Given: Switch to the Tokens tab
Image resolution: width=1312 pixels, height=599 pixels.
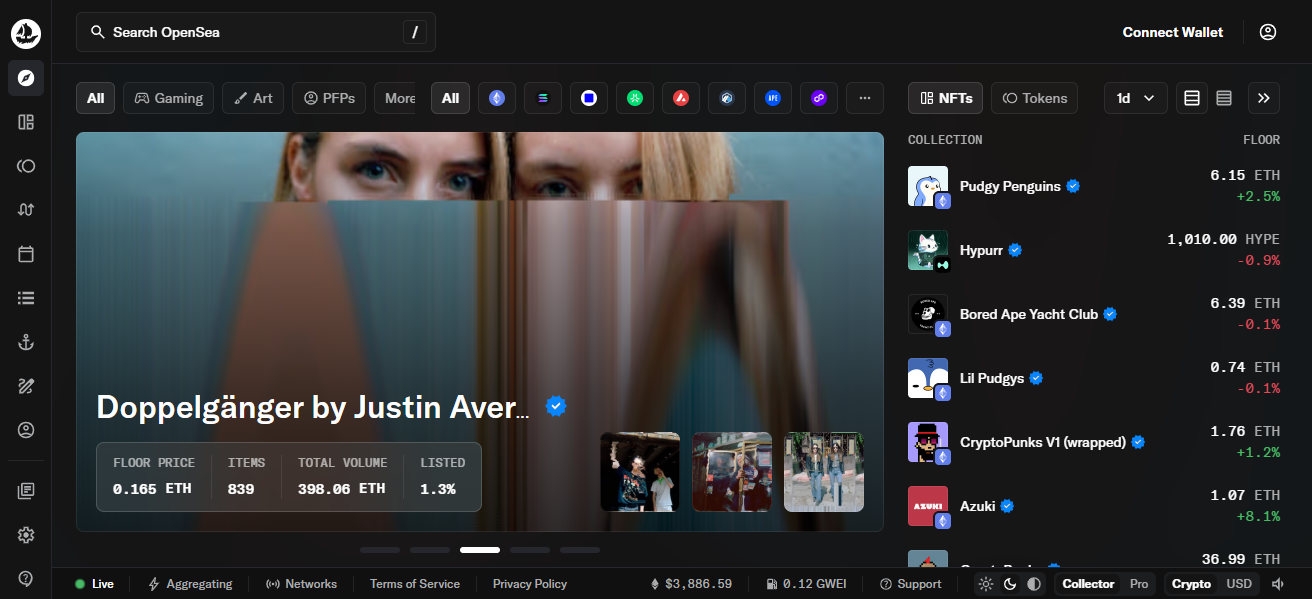Looking at the screenshot, I should [1034, 98].
